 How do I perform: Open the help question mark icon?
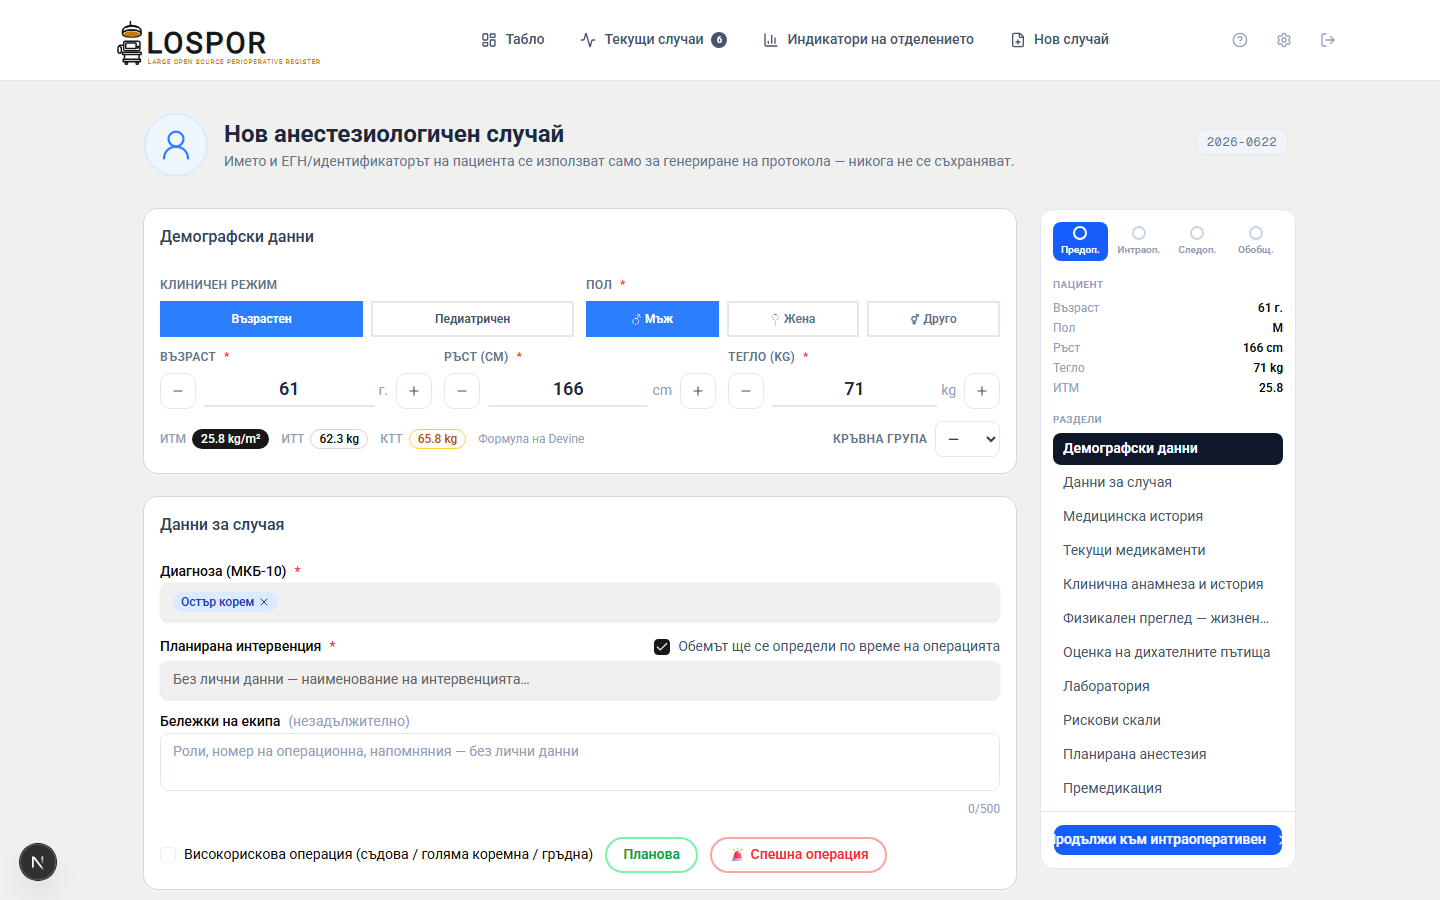click(1240, 40)
